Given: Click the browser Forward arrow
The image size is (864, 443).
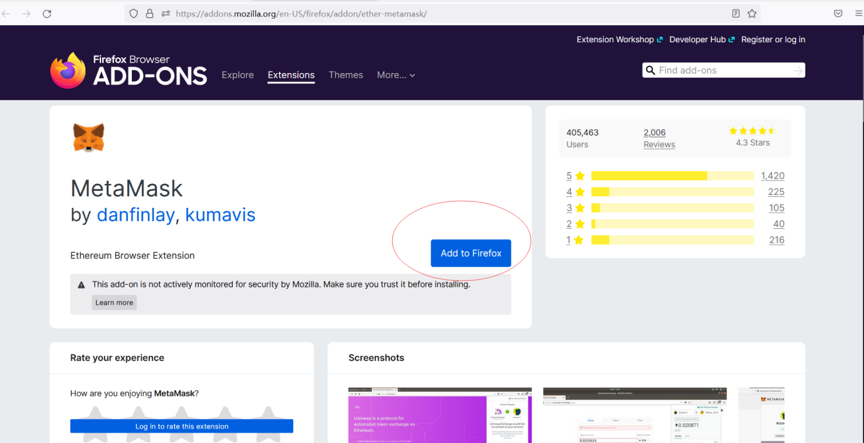Looking at the screenshot, I should [x=26, y=14].
